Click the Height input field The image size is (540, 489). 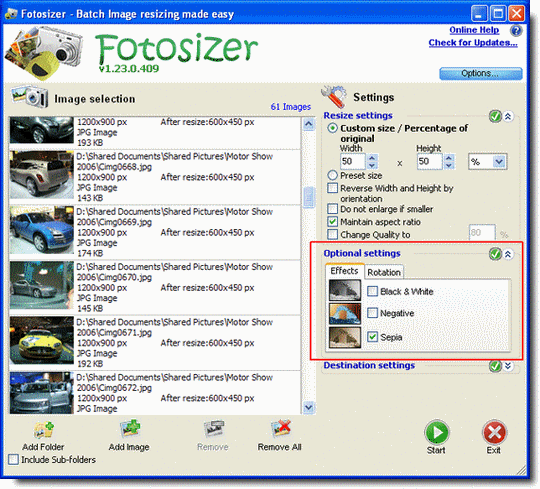(429, 162)
